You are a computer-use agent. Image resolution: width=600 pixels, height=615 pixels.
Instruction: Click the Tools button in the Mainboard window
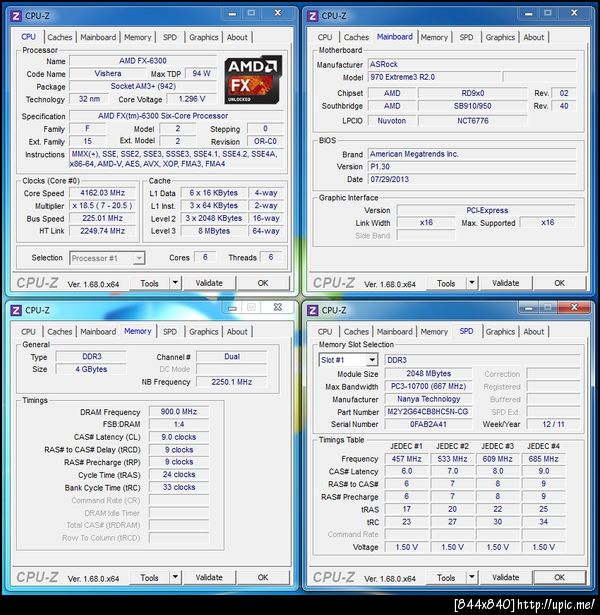(446, 283)
